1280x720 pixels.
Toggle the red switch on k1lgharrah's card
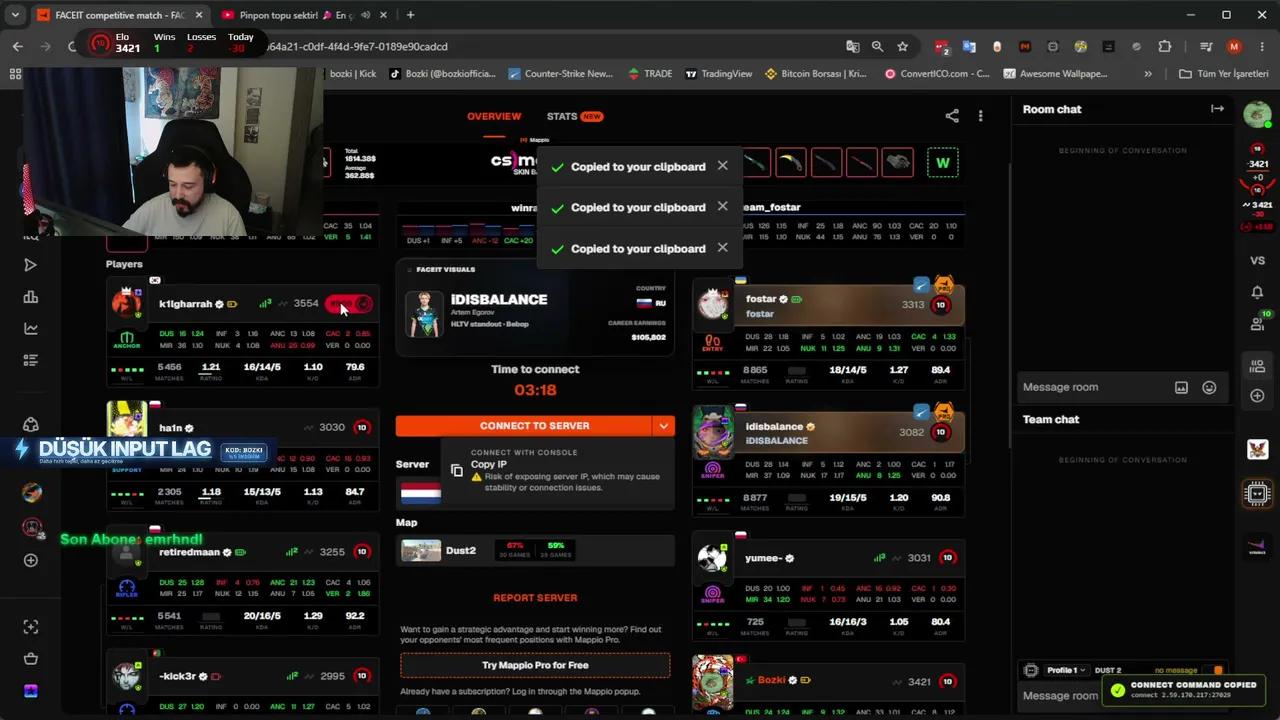point(349,304)
